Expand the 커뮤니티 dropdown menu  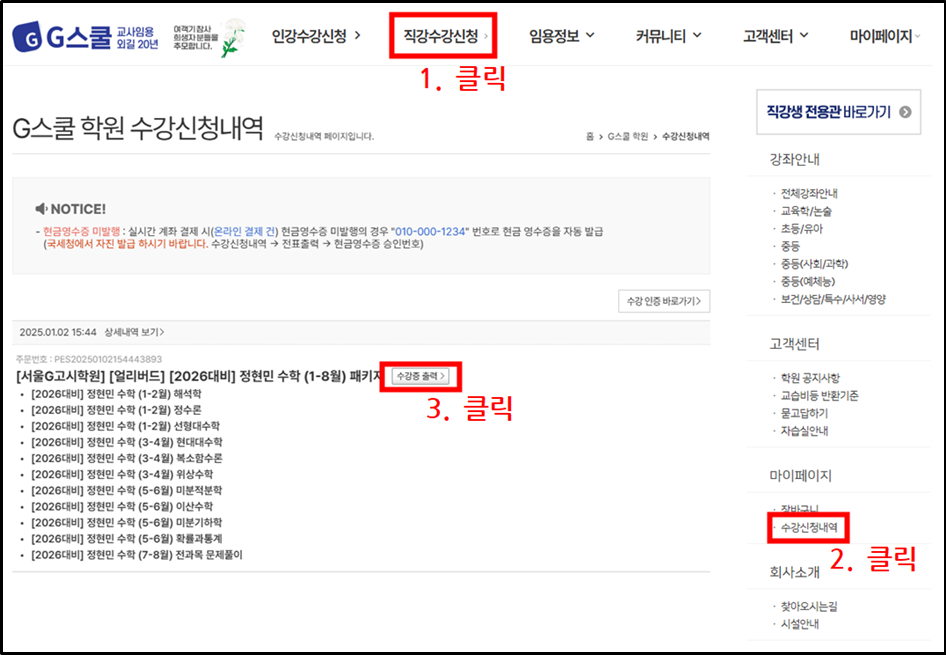(x=668, y=36)
